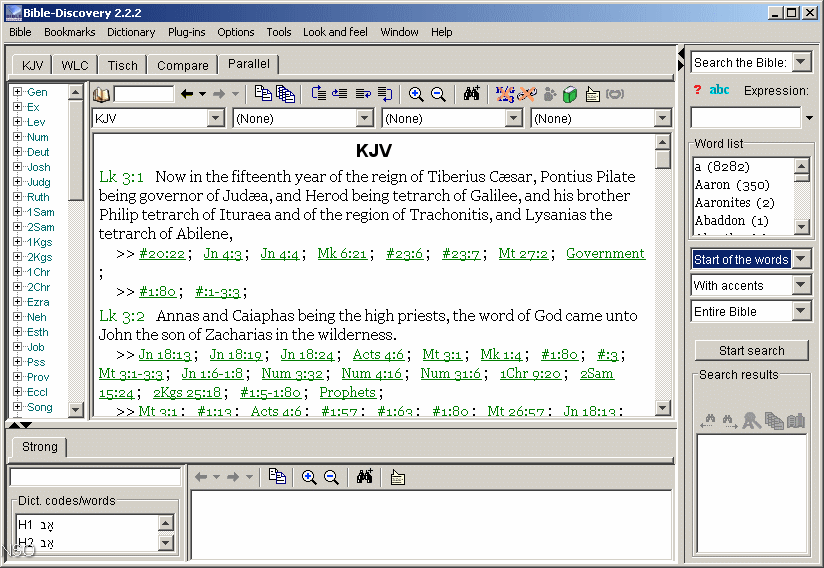Viewport: 824px width, 568px height.
Task: Click the Bible text vertical scrollbar down arrow
Action: pos(663,407)
